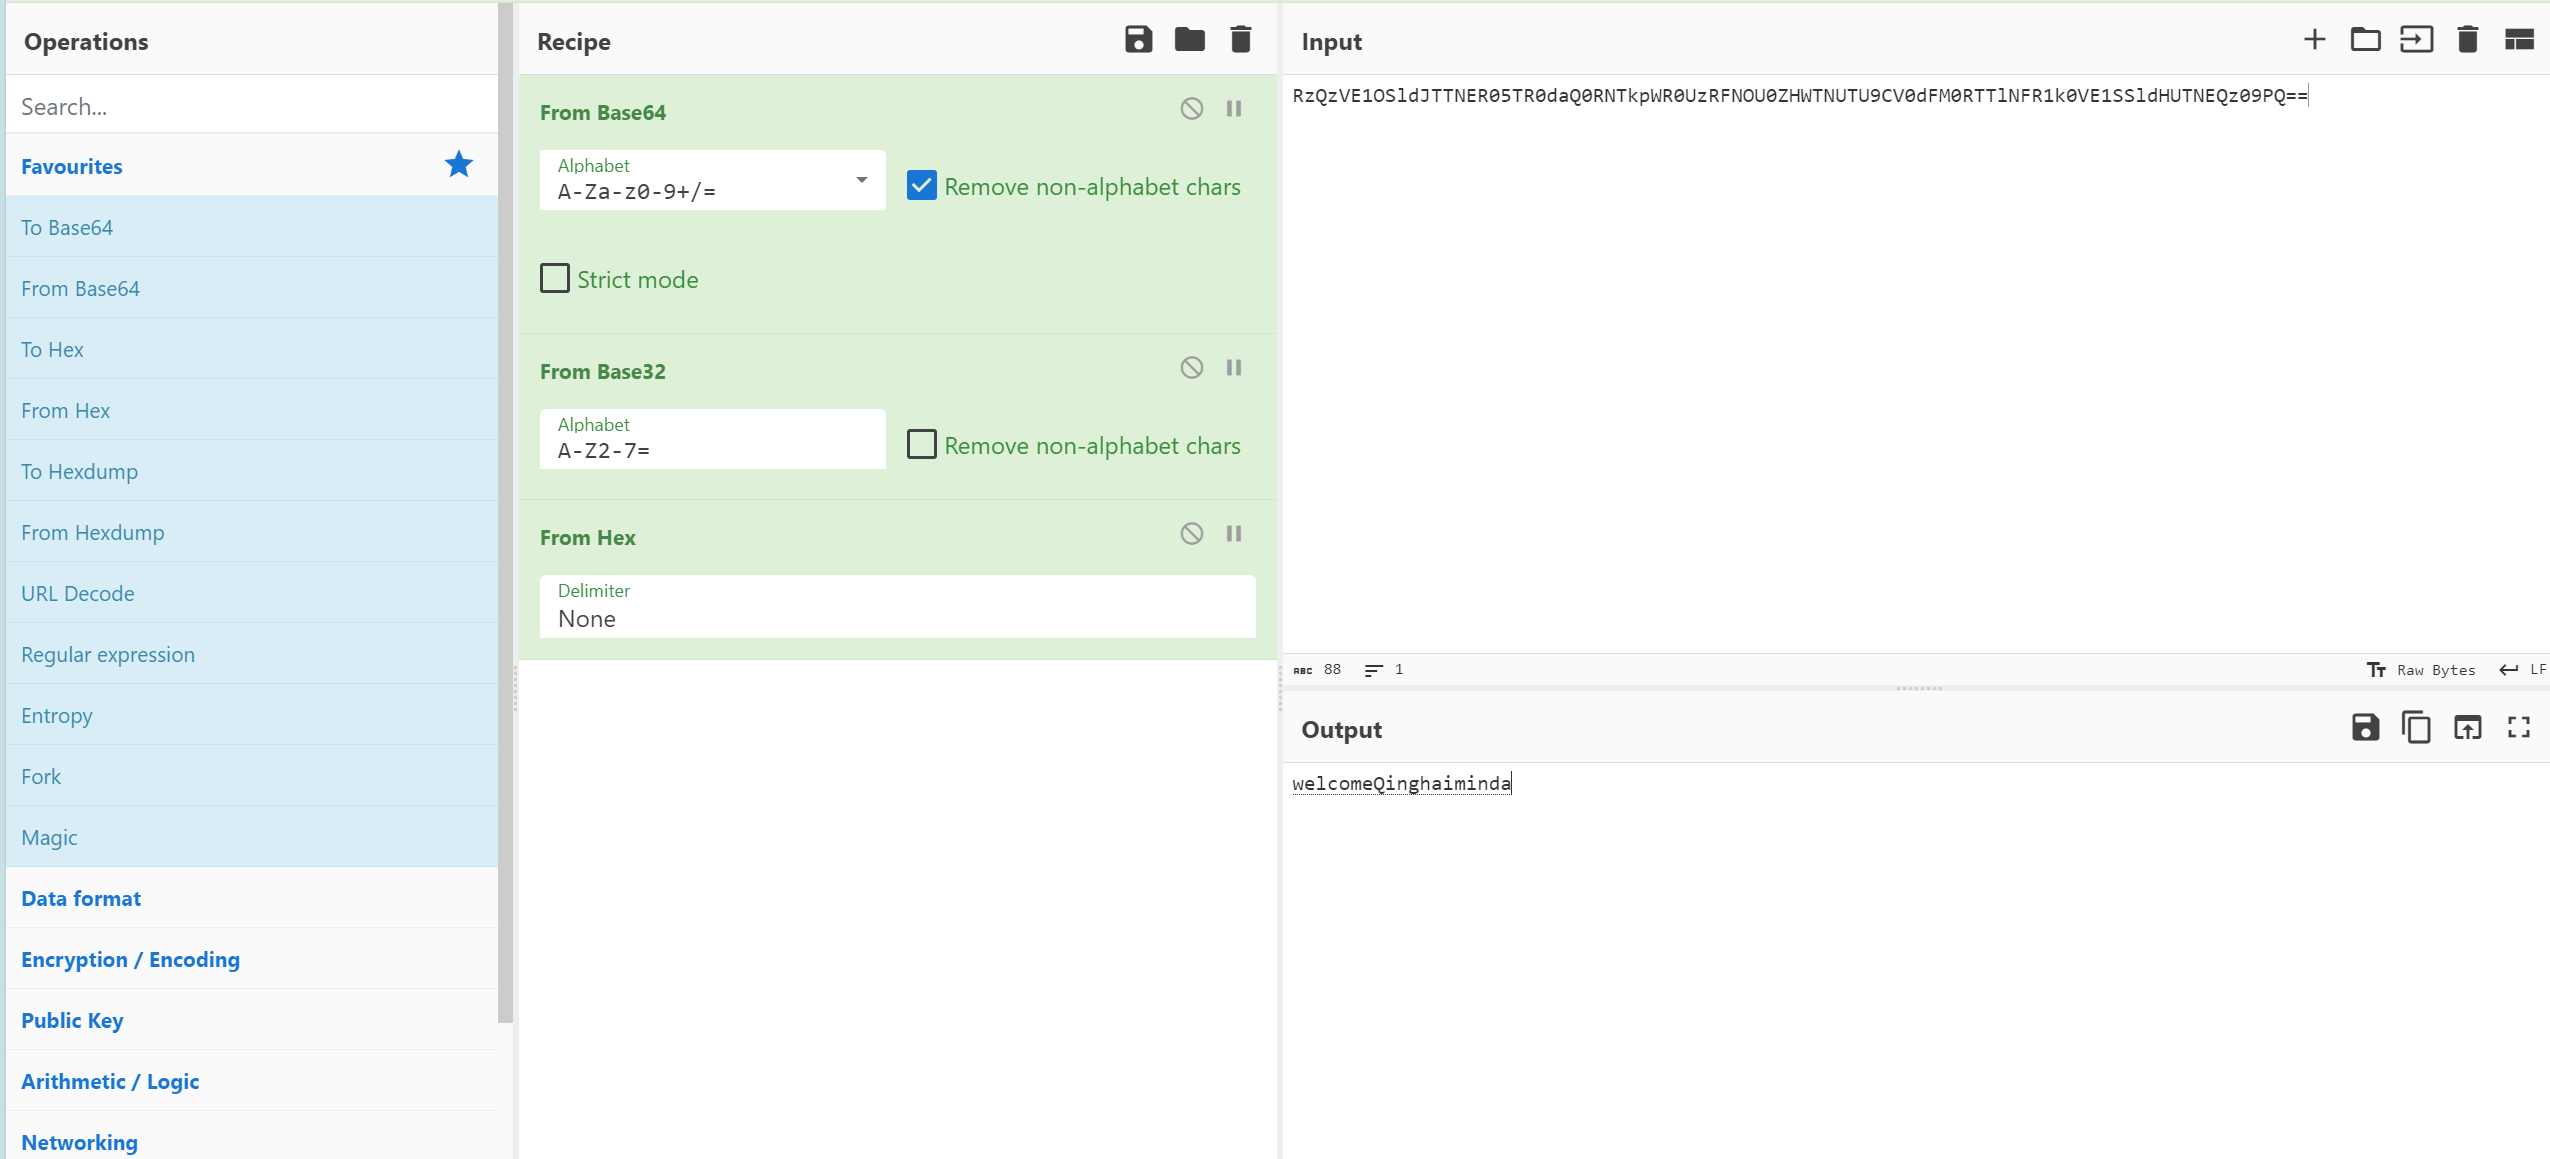This screenshot has width=2550, height=1159.
Task: Copy output to clipboard
Action: tap(2416, 728)
